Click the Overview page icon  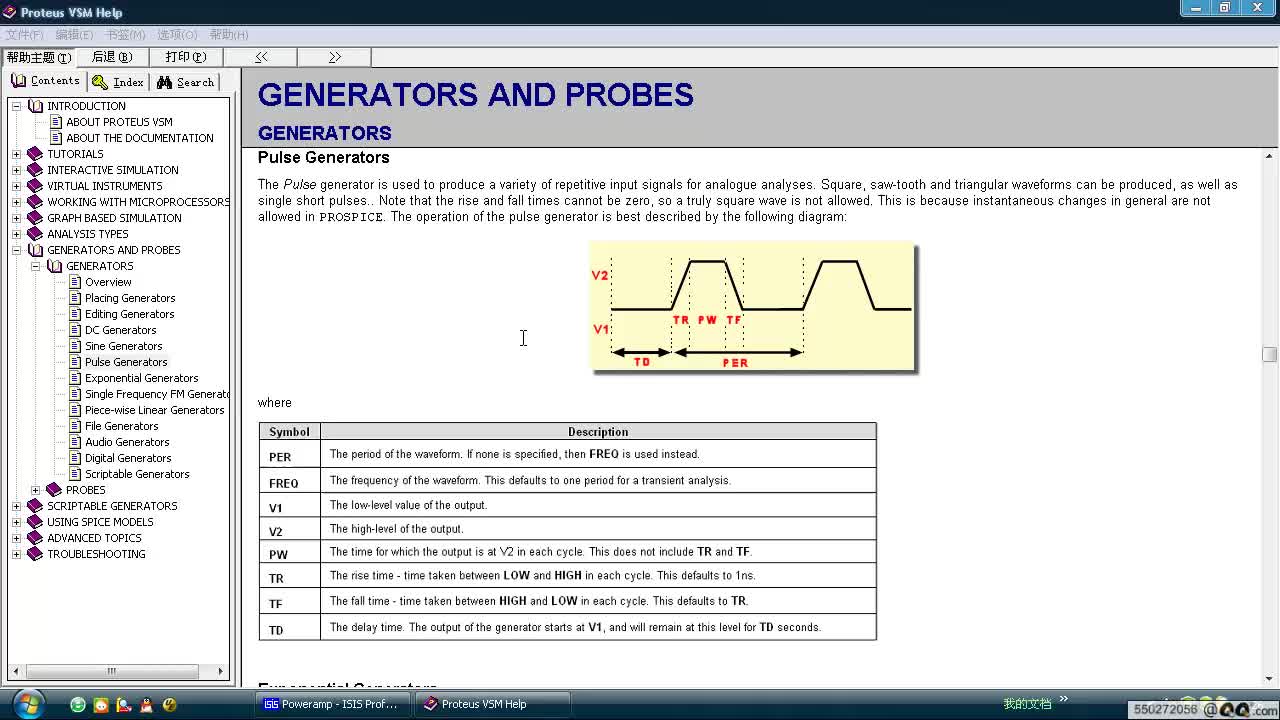[x=75, y=282]
